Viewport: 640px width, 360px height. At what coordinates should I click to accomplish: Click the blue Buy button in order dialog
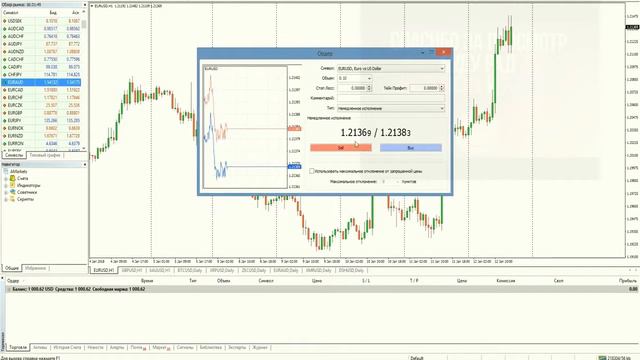pyautogui.click(x=411, y=148)
